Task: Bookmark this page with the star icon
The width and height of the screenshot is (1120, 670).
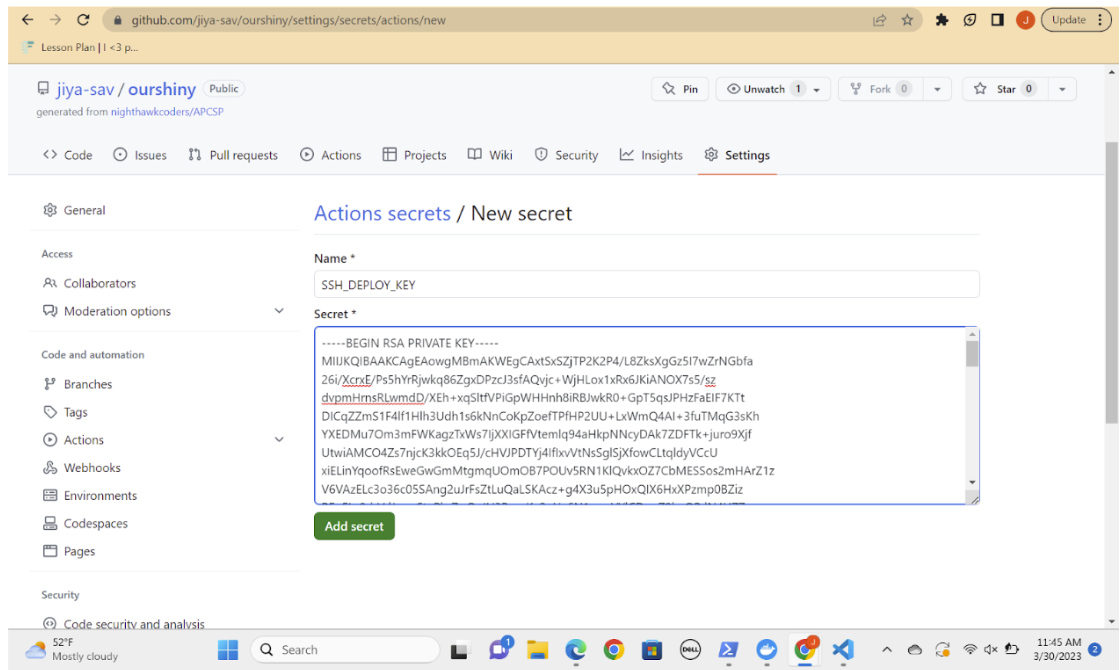Action: (907, 20)
